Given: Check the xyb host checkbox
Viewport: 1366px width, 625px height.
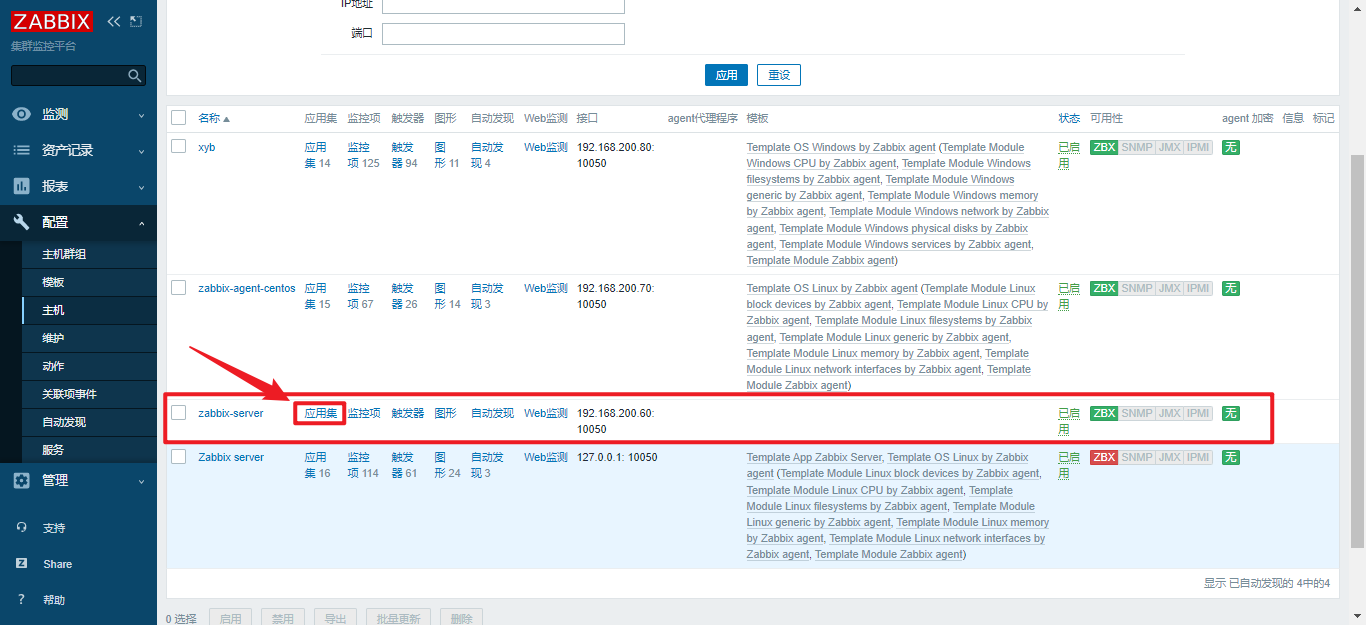Looking at the screenshot, I should pos(179,146).
